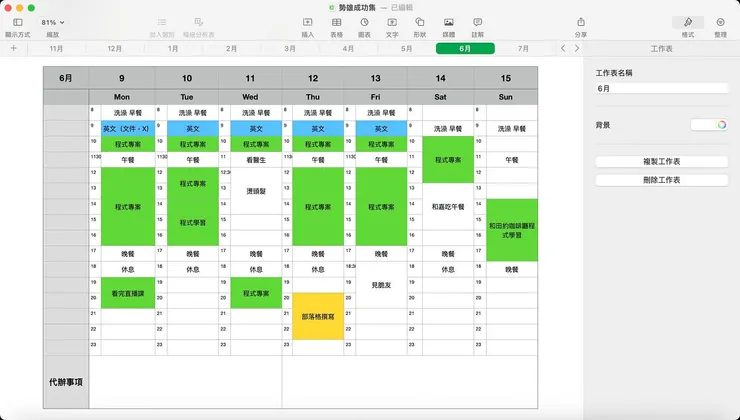This screenshot has height=420, width=740.
Task: Close the window with the red button
Action: (8, 8)
